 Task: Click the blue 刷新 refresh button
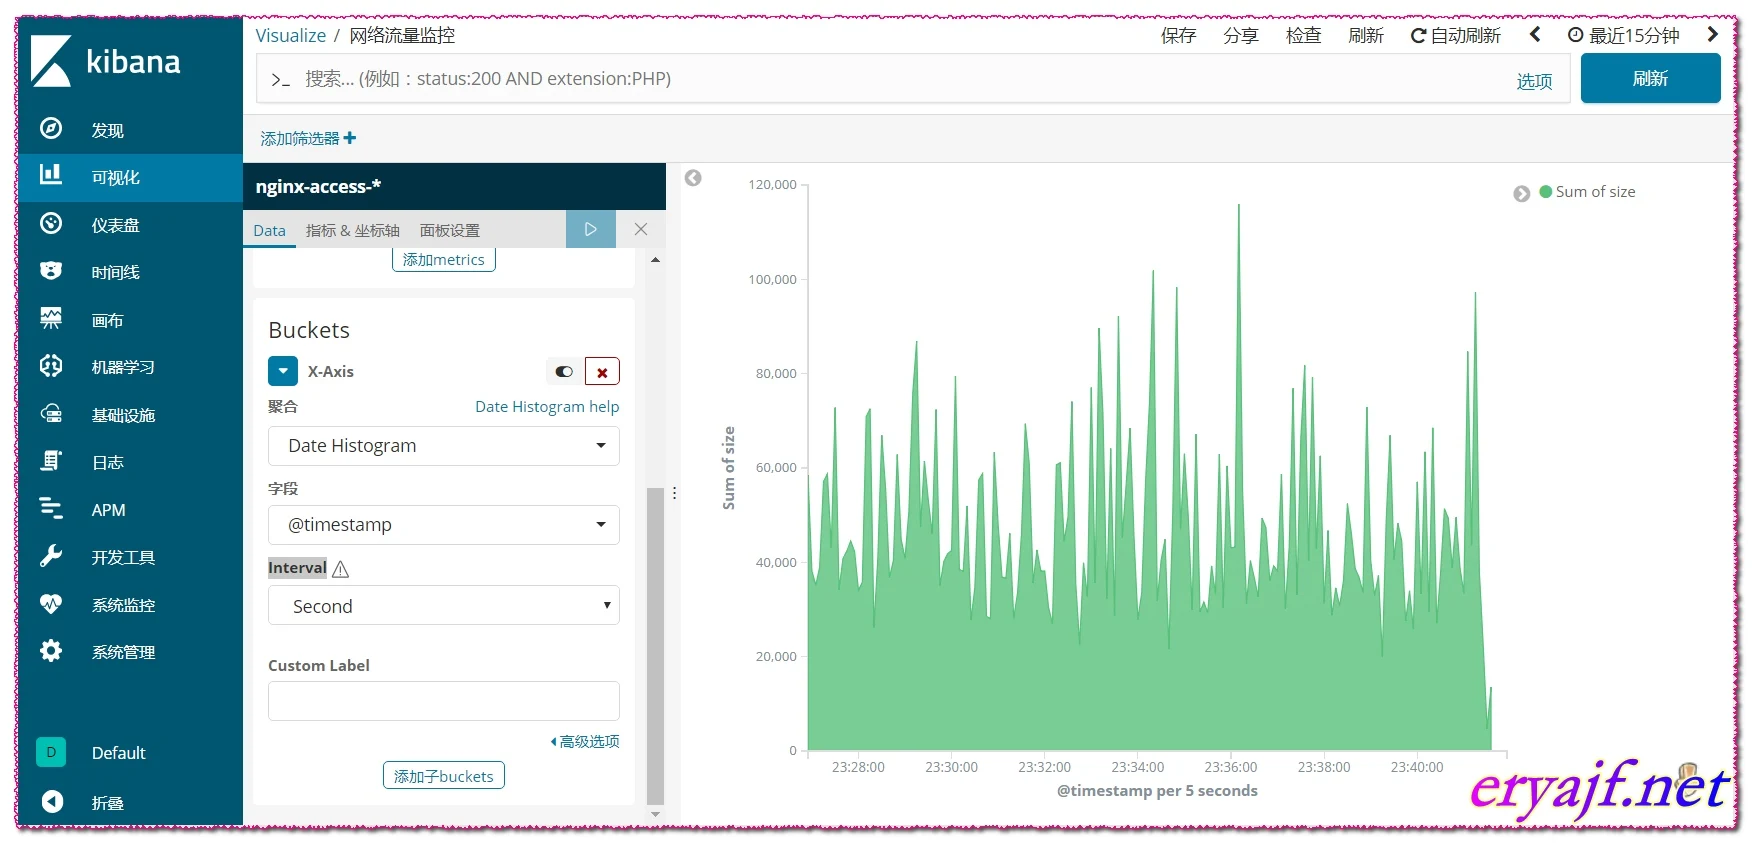pos(1650,78)
